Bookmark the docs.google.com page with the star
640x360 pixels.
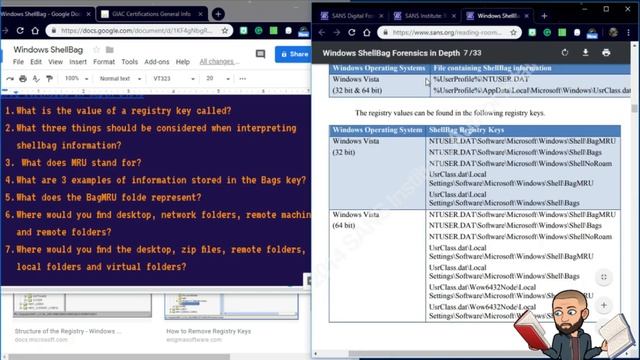pyautogui.click(x=225, y=31)
